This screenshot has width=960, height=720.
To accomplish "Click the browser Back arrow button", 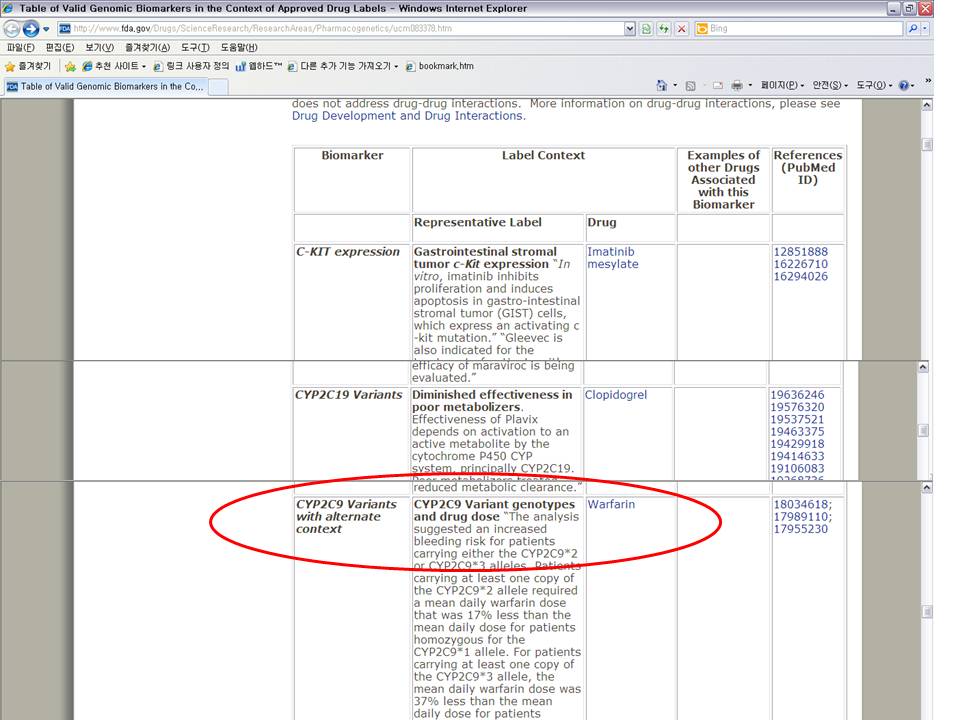I will 12,29.
